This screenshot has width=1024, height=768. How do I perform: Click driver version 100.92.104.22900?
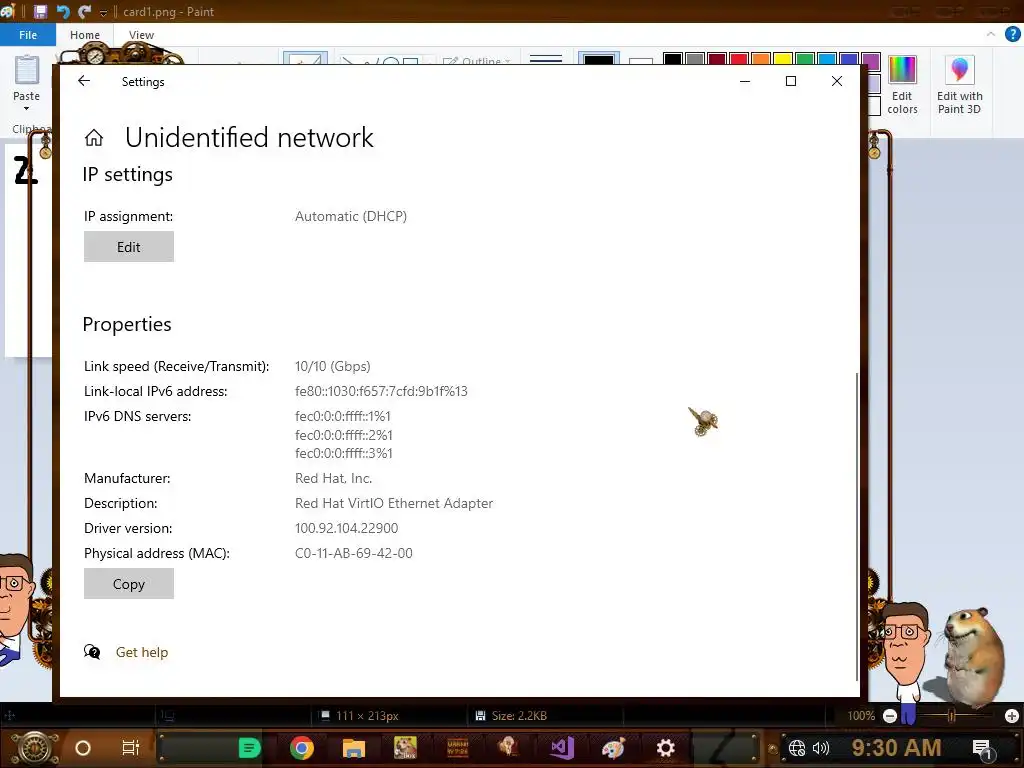[346, 528]
